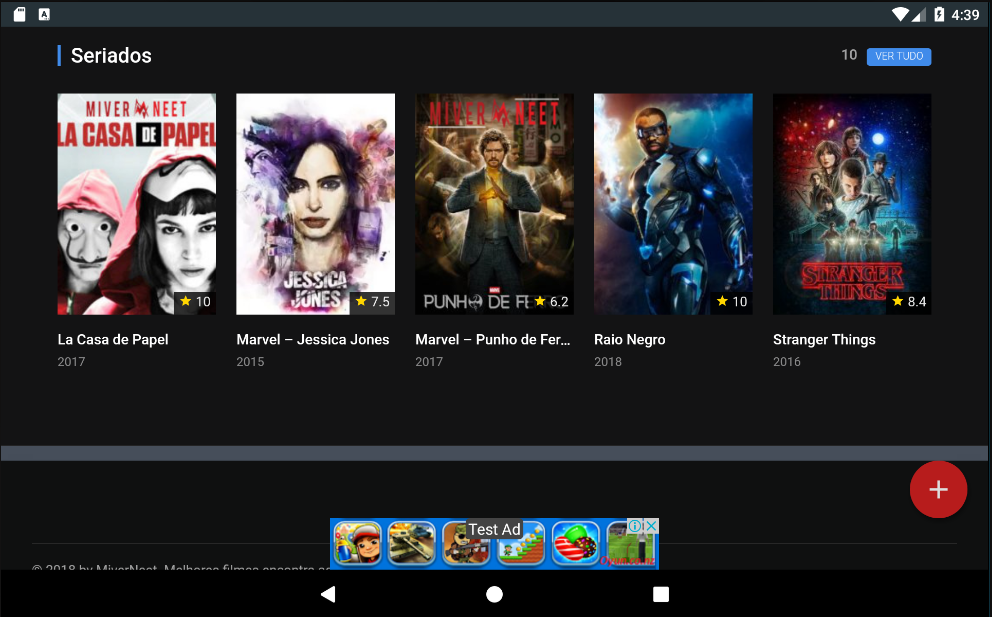Close the Test Ad banner X icon
This screenshot has width=992, height=617.
[x=652, y=526]
